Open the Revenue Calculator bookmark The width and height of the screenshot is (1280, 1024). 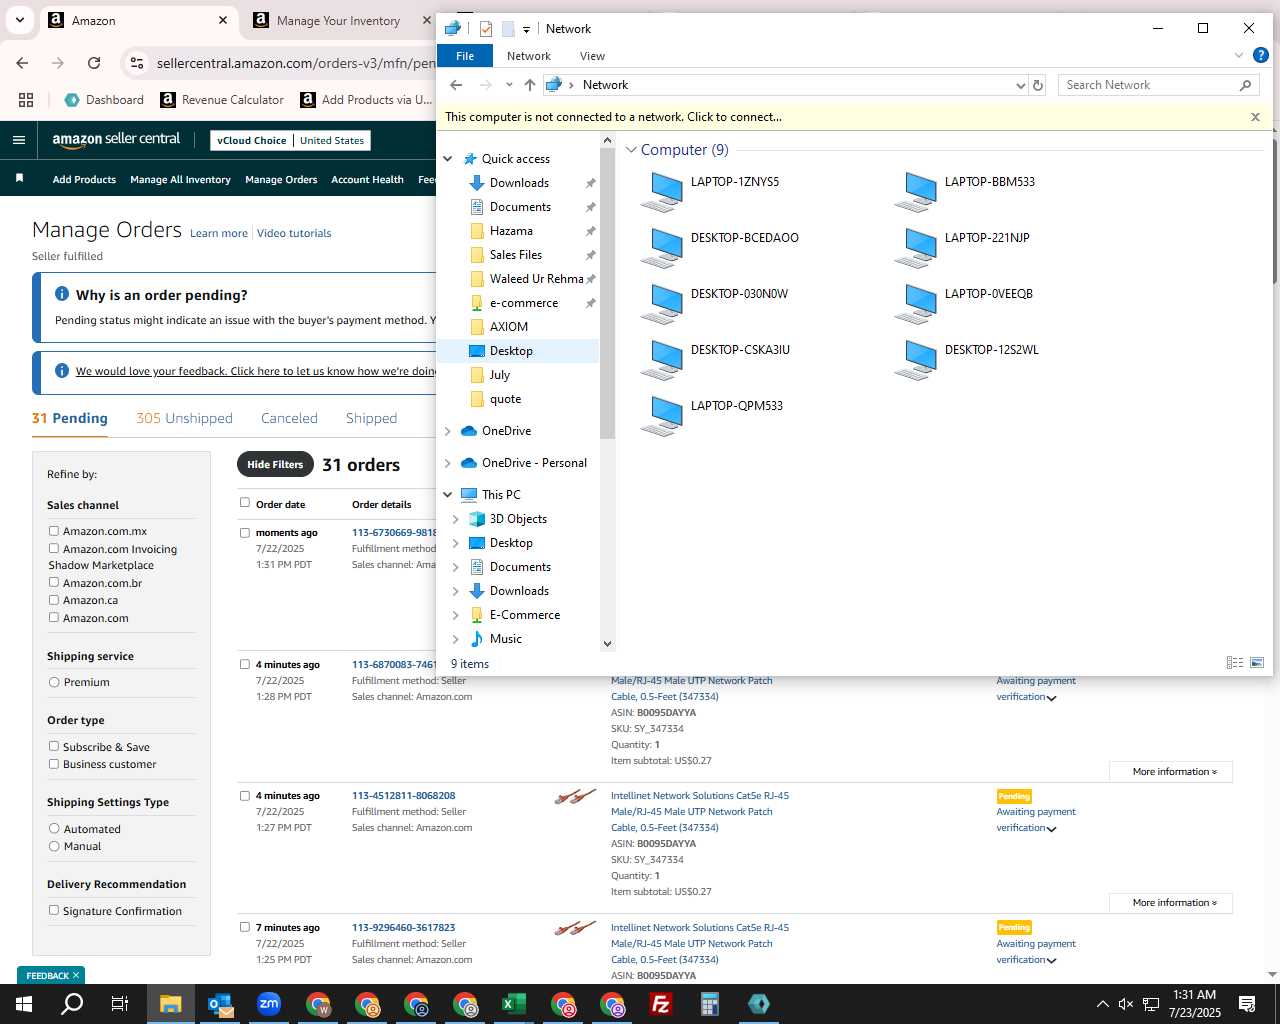click(222, 100)
